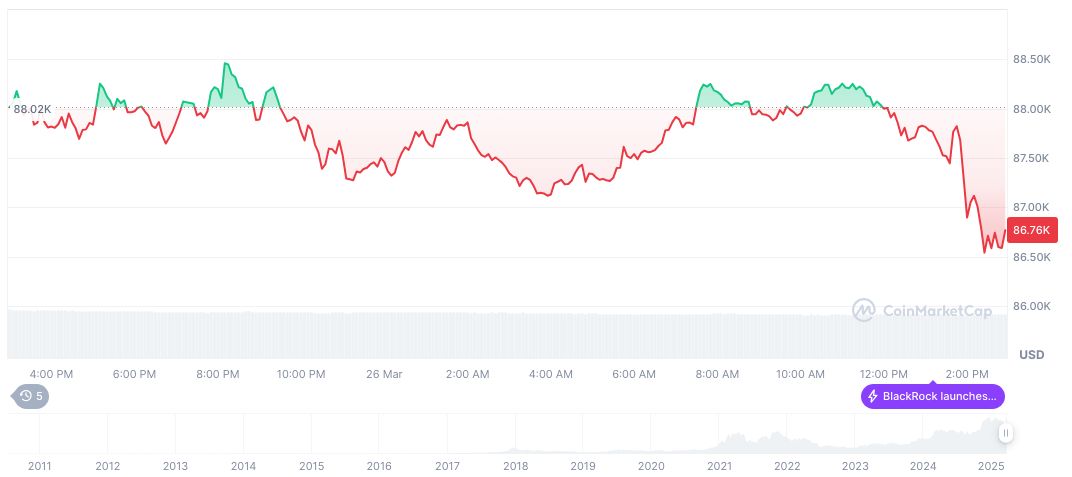The height and width of the screenshot is (477, 1072).
Task: Select 2018 on the year timeline
Action: click(516, 466)
